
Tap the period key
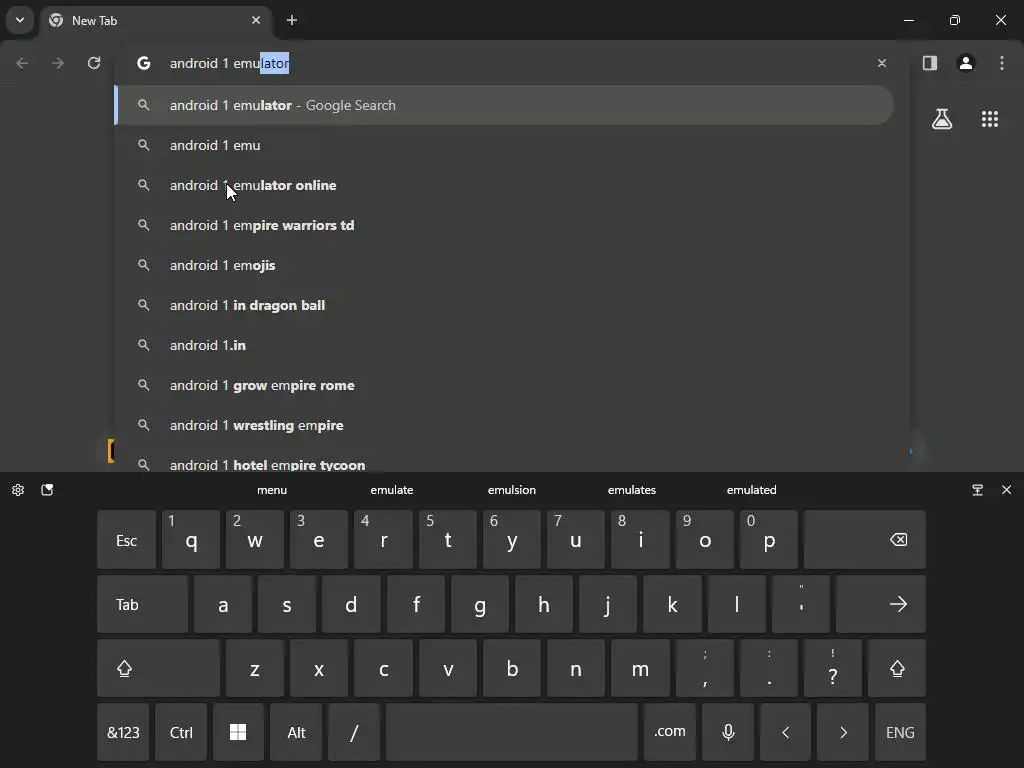coord(769,668)
